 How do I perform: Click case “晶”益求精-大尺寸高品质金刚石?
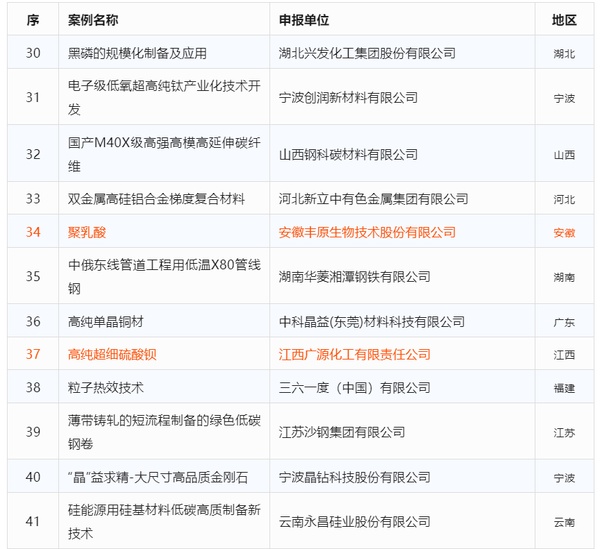(158, 477)
